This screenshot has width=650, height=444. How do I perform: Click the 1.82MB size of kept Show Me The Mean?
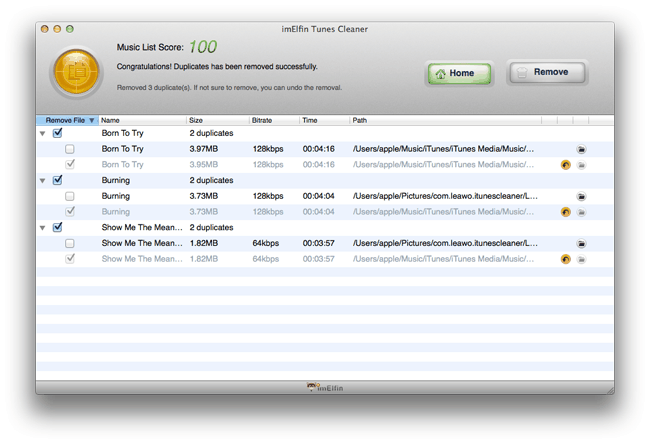pos(204,243)
